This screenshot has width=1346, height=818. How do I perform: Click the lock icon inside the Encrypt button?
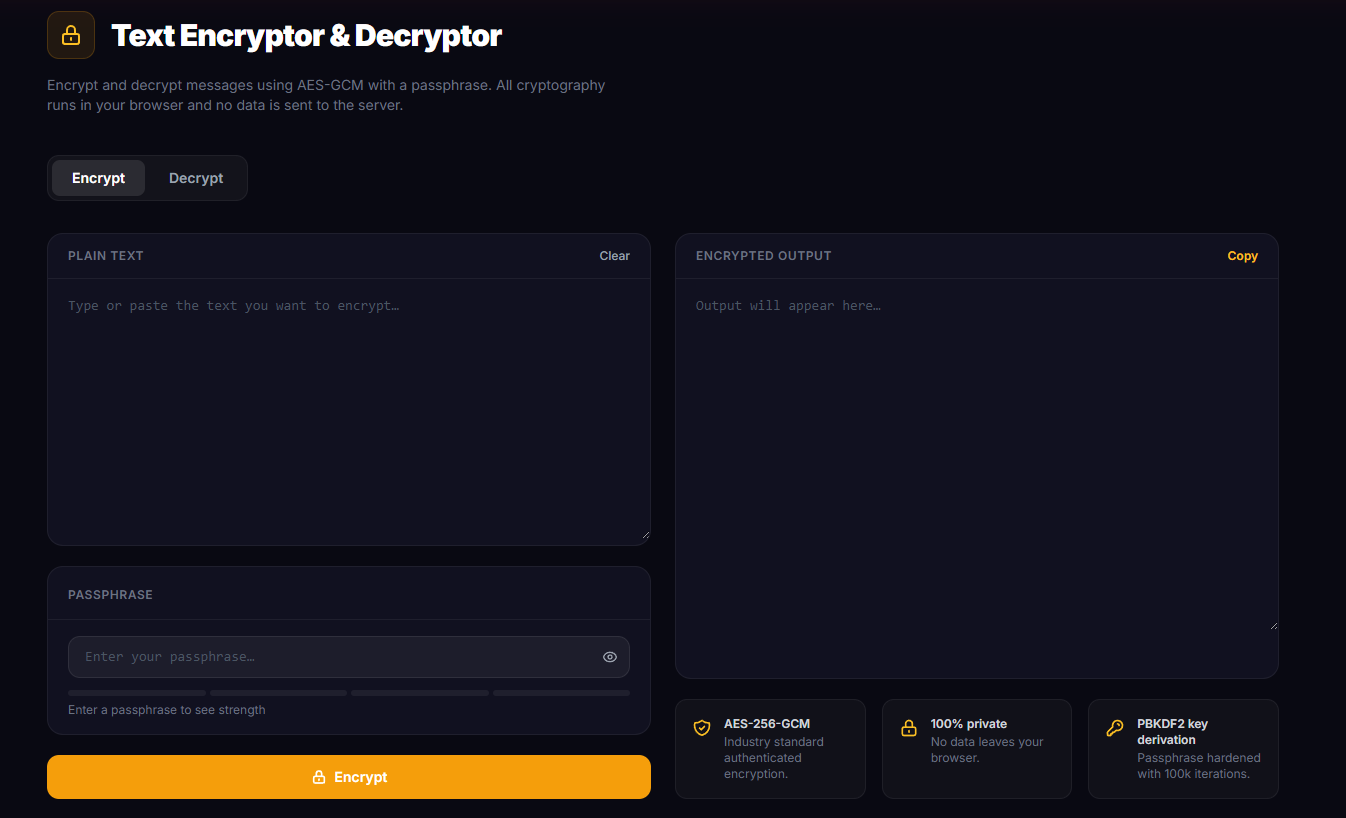319,777
